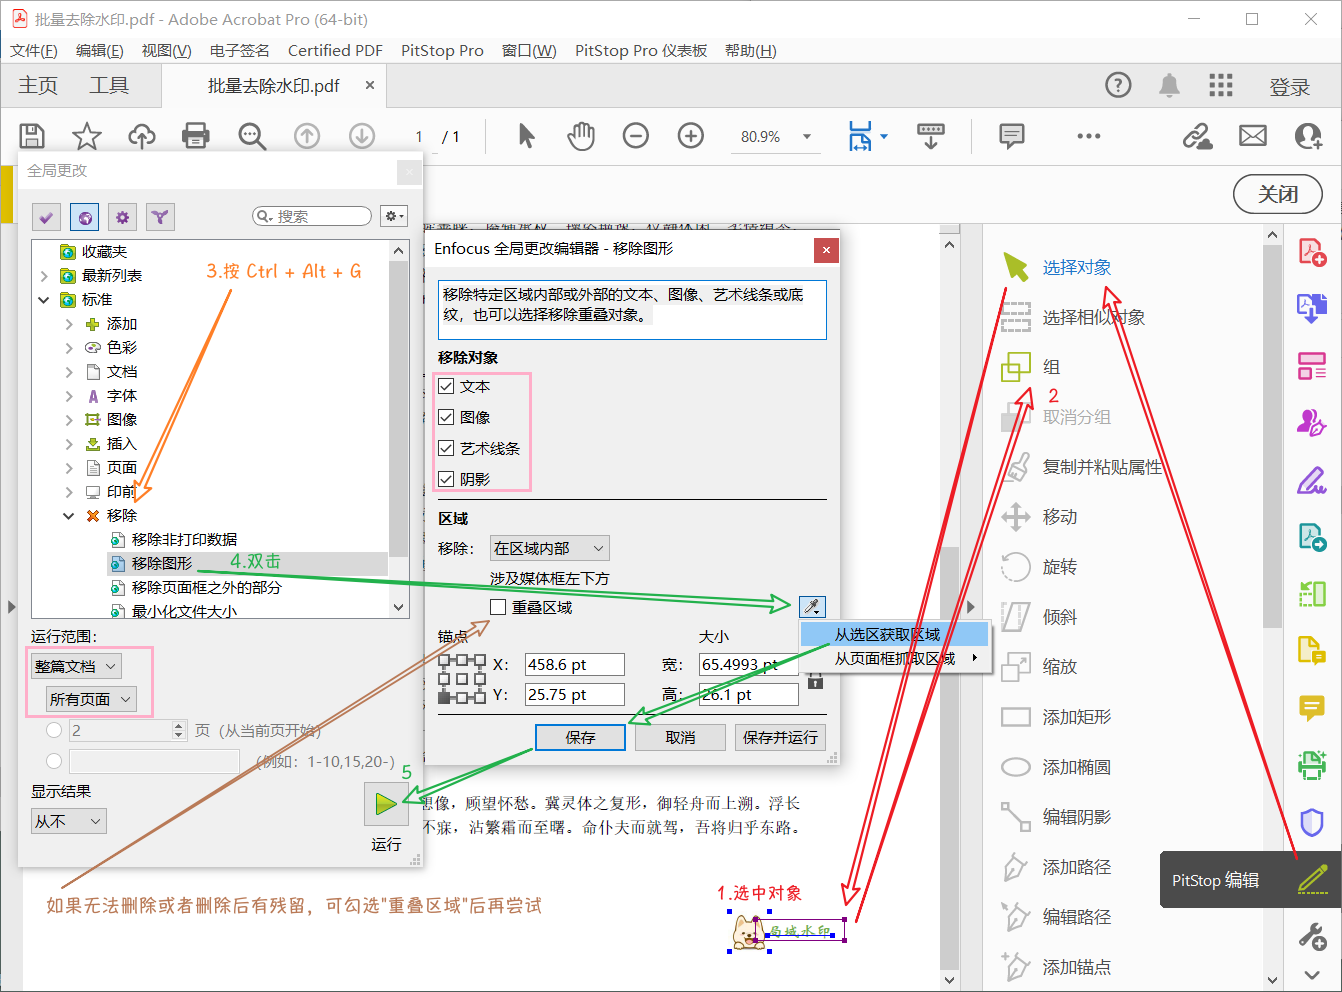Image resolution: width=1342 pixels, height=992 pixels.
Task: Go to previous page arrow
Action: pos(307,136)
